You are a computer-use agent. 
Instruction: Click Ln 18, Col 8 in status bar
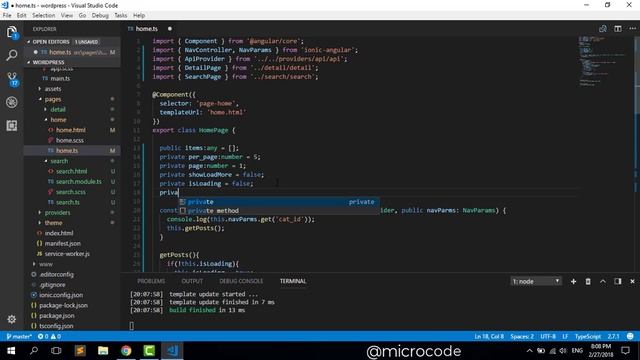pyautogui.click(x=489, y=336)
